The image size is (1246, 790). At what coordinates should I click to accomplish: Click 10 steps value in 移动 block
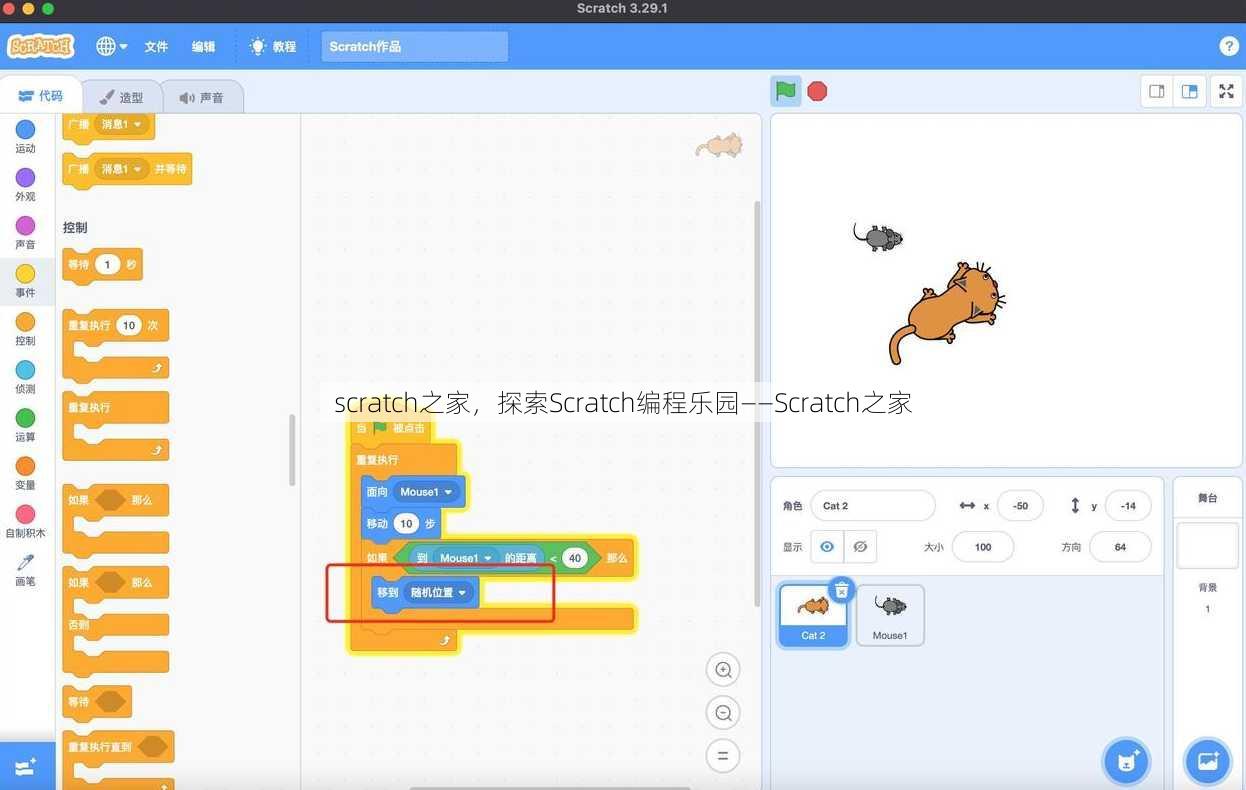(x=405, y=523)
